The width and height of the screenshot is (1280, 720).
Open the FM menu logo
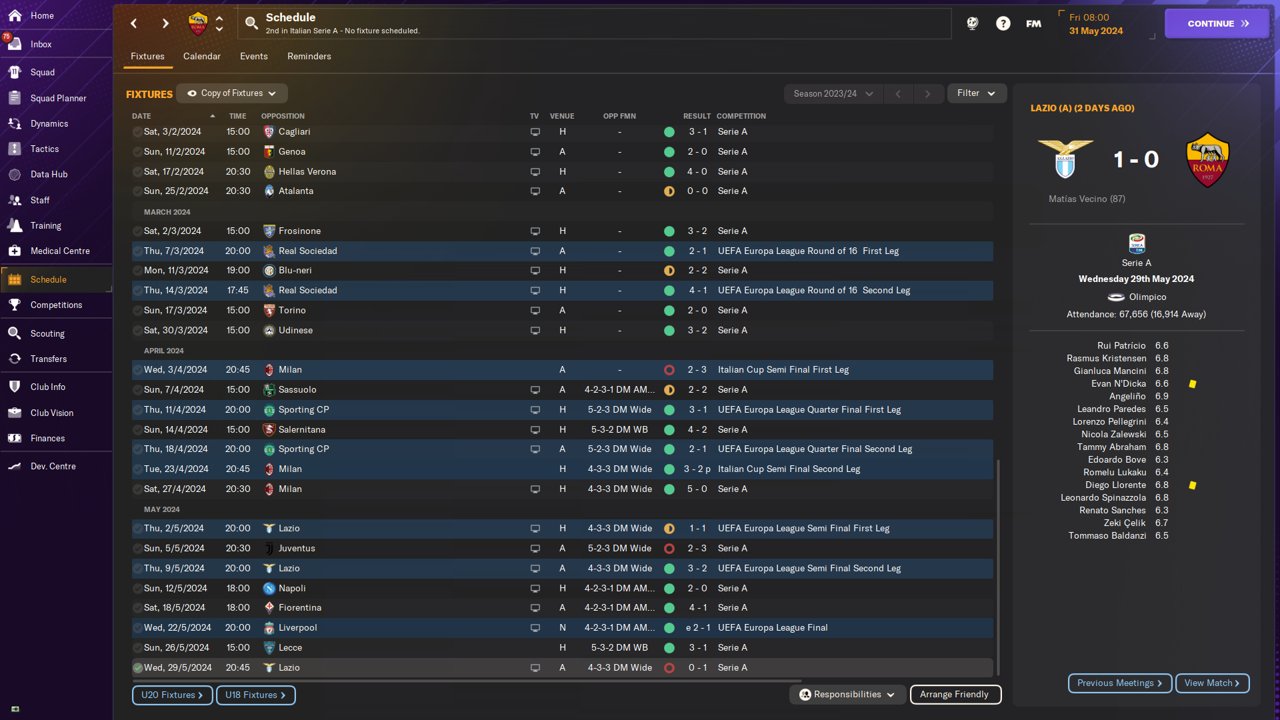[x=1034, y=23]
